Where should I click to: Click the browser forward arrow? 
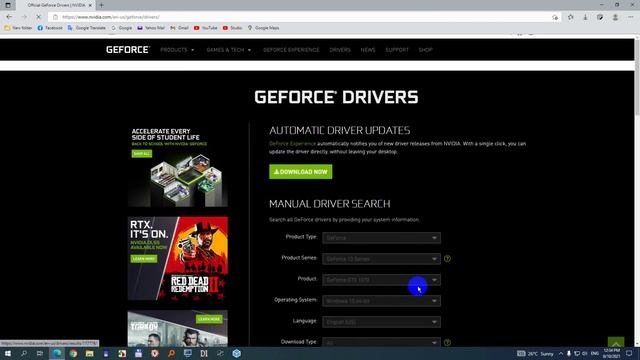24,17
